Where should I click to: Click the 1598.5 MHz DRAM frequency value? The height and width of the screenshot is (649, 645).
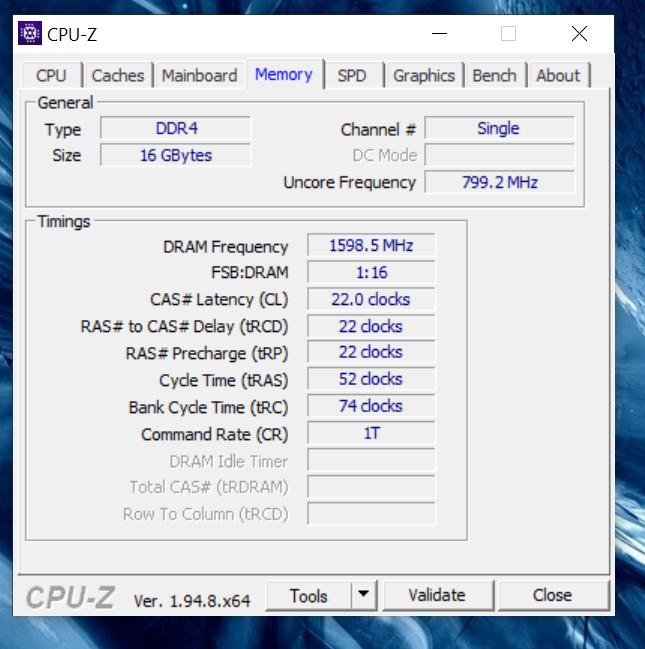pyautogui.click(x=371, y=245)
